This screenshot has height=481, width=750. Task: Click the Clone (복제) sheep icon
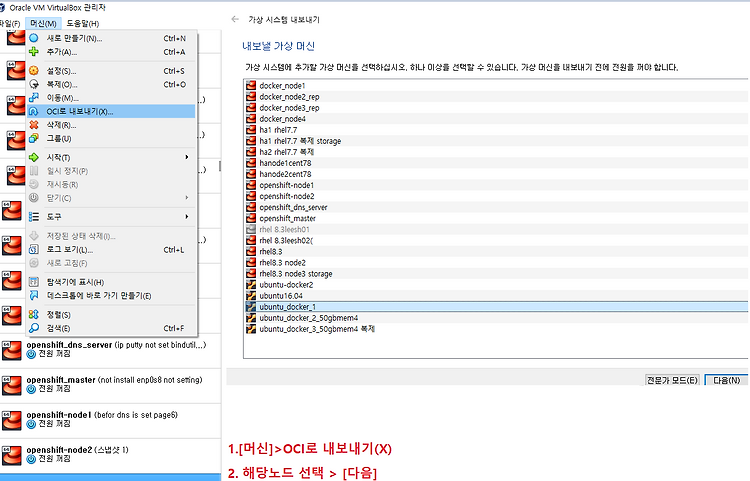(x=34, y=84)
